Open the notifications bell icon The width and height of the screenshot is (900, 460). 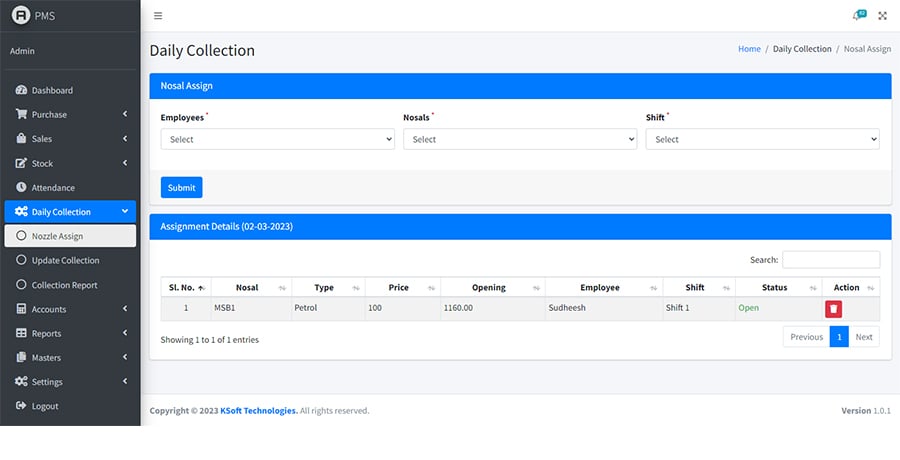click(x=857, y=16)
